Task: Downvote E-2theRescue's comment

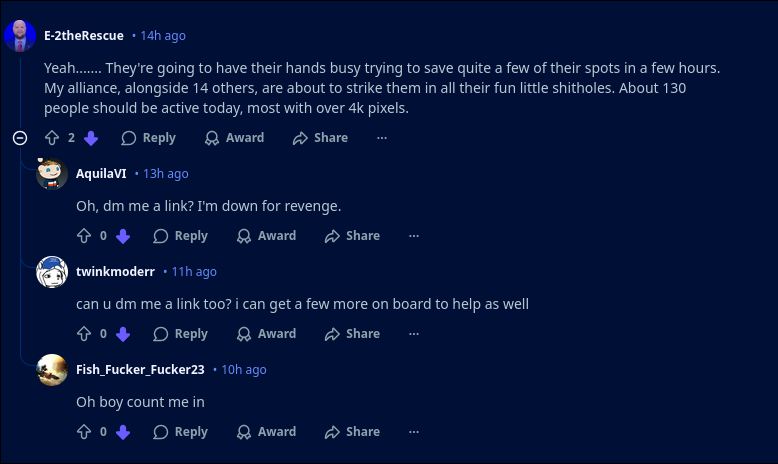Action: pyautogui.click(x=91, y=138)
